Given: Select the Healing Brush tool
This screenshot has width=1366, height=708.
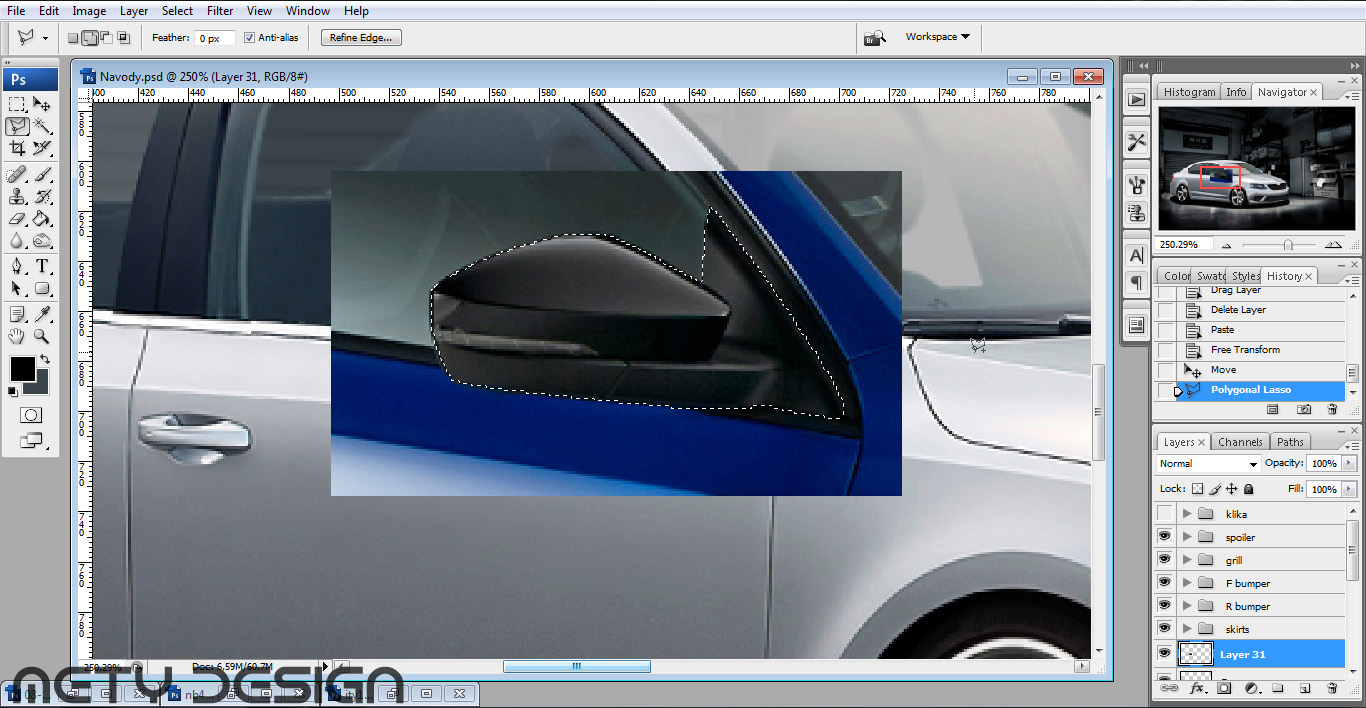Looking at the screenshot, I should pos(17,175).
